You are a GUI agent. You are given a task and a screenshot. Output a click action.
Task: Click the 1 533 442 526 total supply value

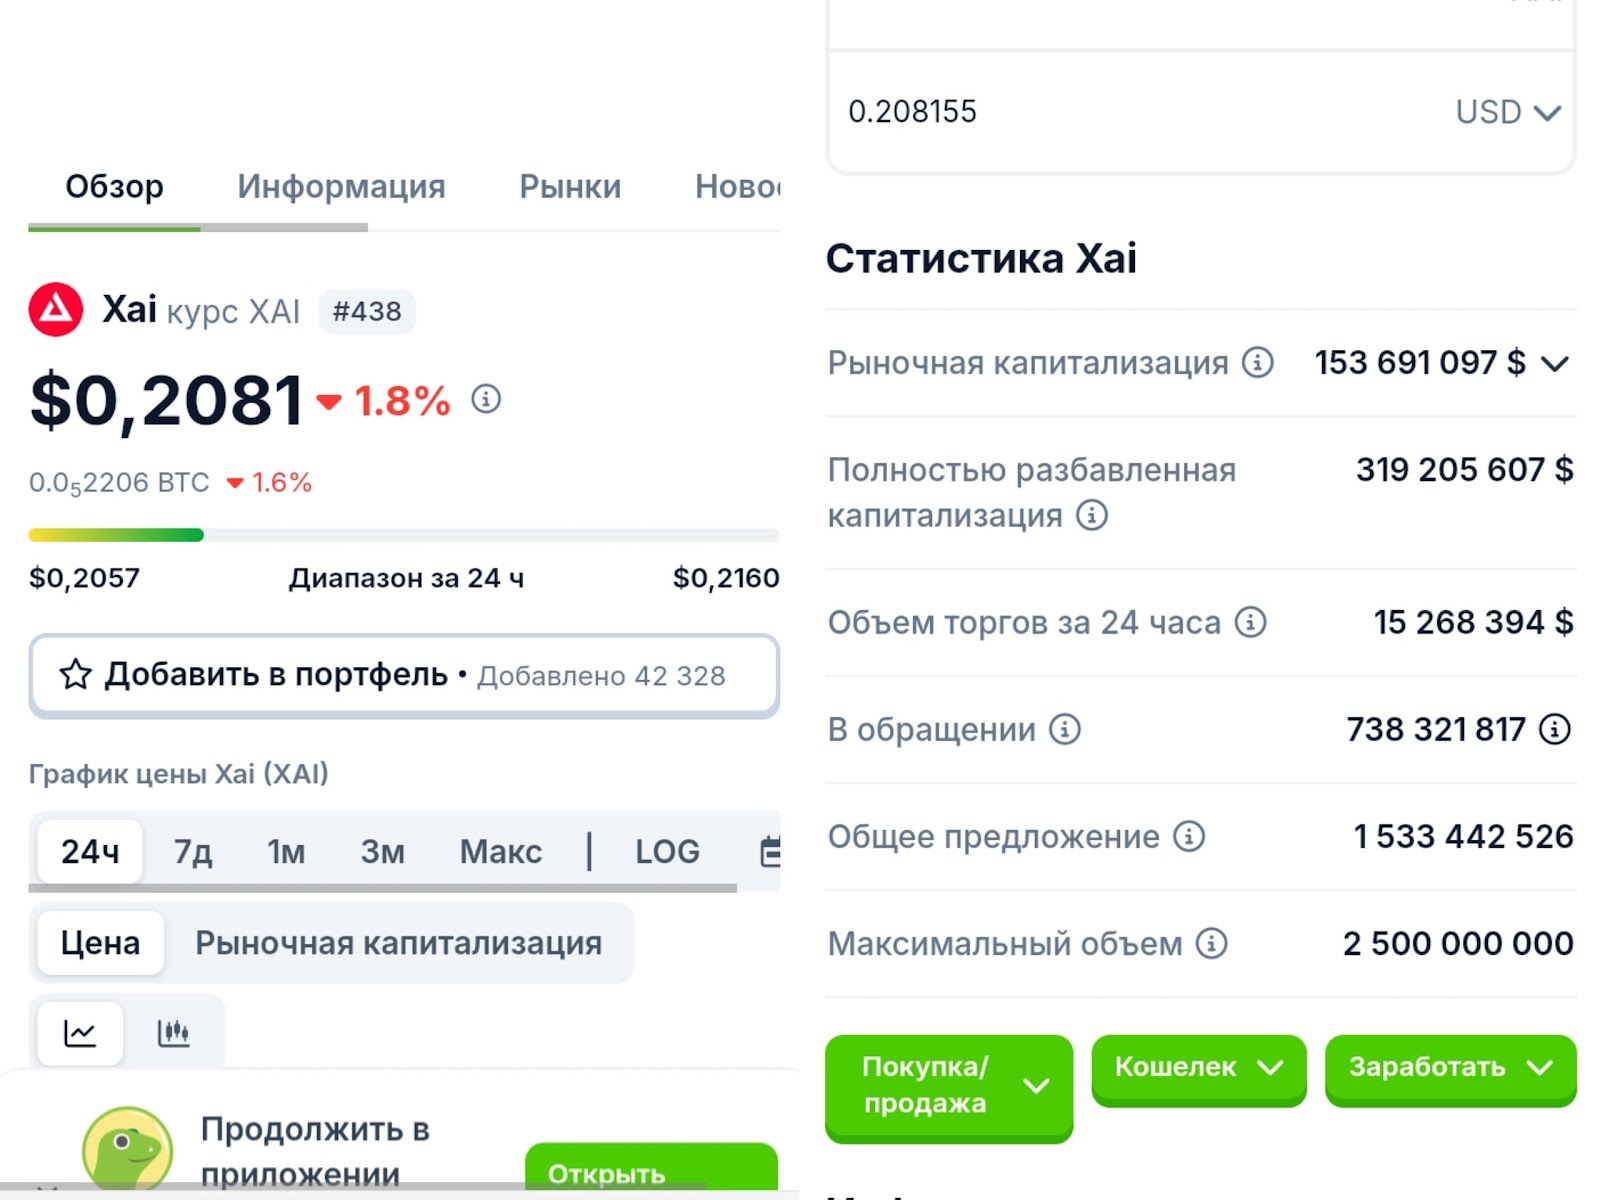pos(1463,836)
